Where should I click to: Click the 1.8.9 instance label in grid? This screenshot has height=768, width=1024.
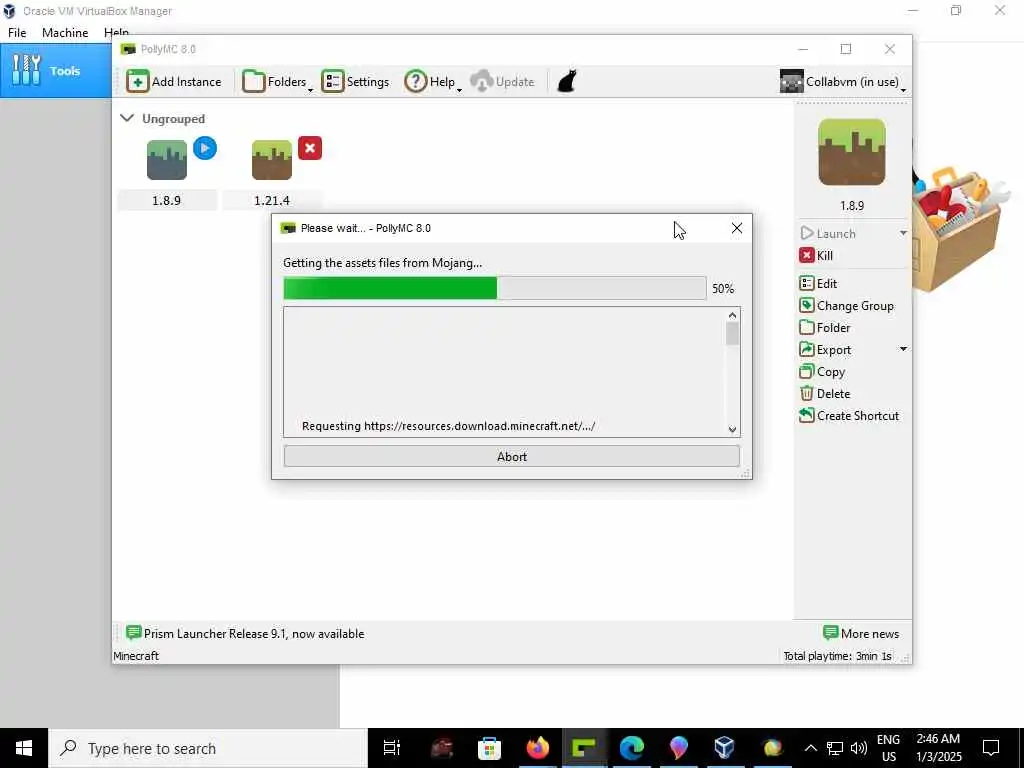pyautogui.click(x=167, y=200)
